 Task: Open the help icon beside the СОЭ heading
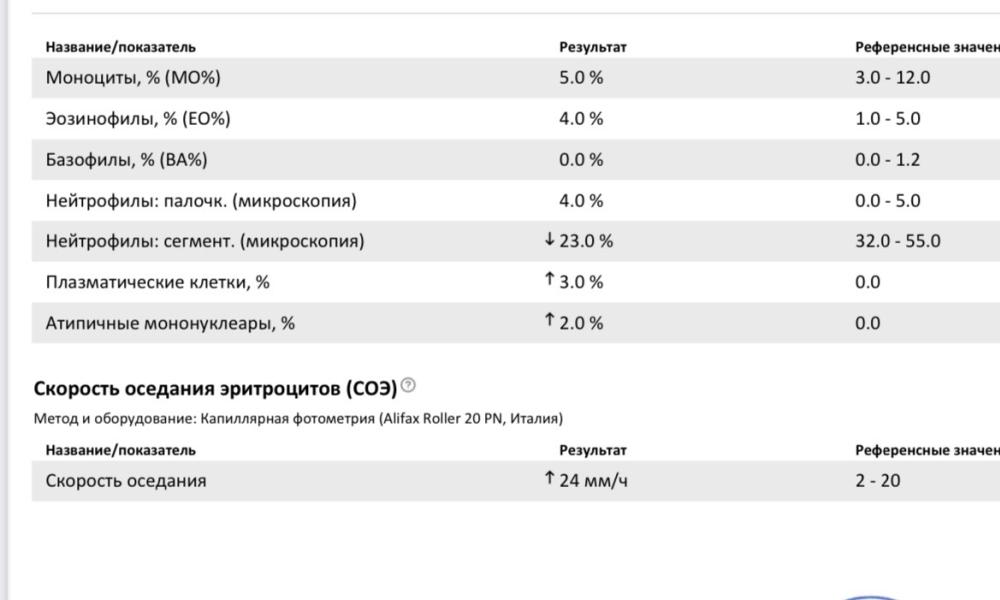pyautogui.click(x=408, y=385)
